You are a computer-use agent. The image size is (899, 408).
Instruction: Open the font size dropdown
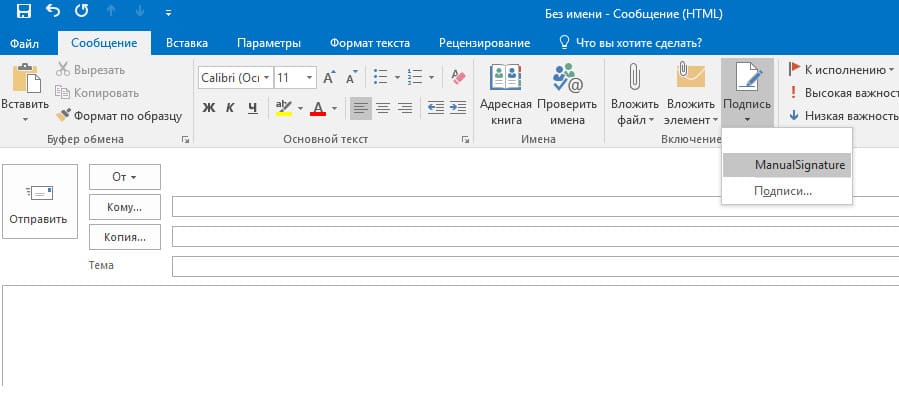pos(310,77)
